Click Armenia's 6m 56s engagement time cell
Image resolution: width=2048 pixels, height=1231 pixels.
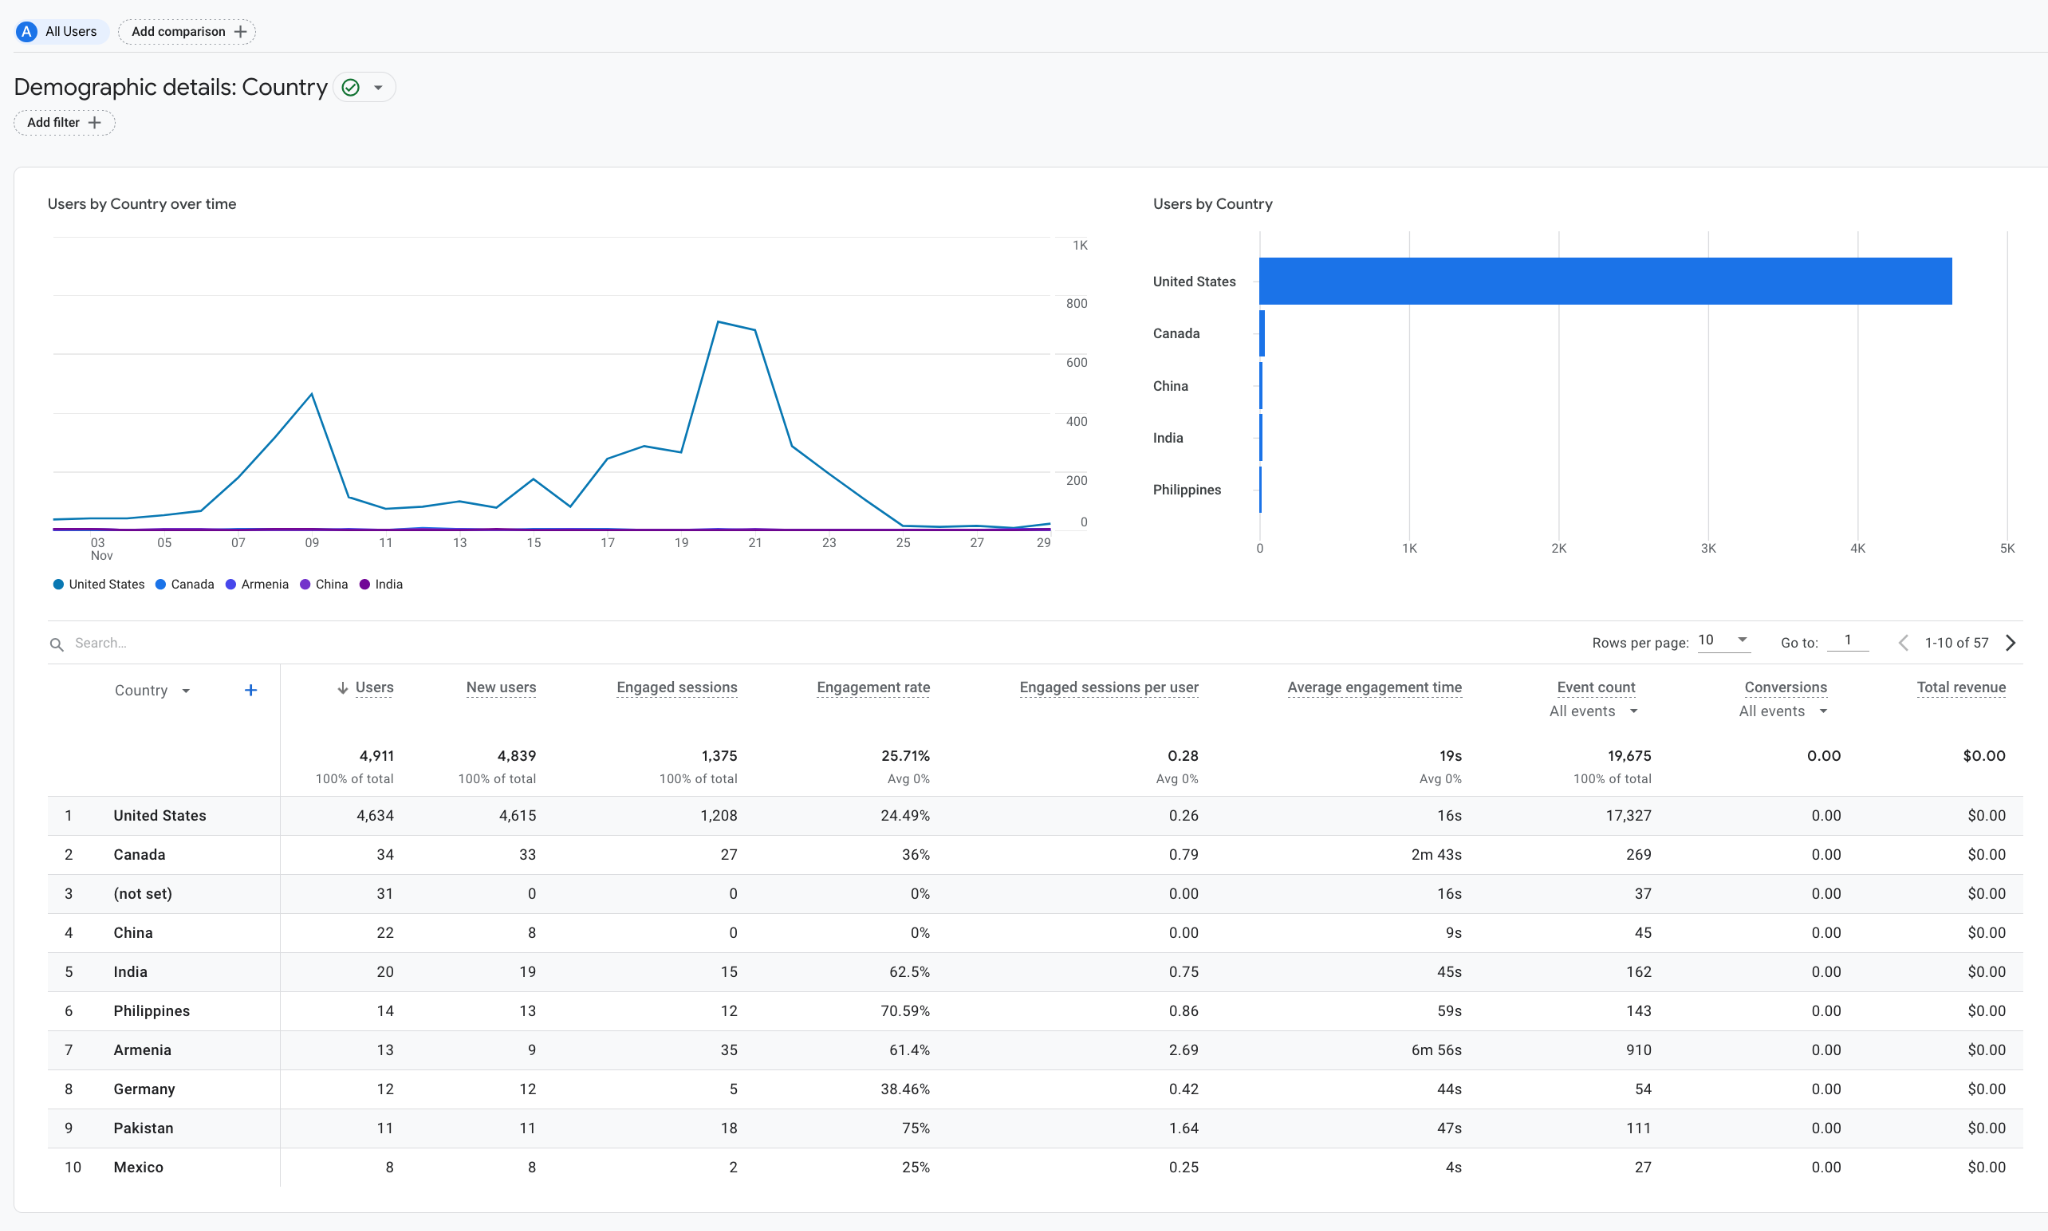point(1436,1050)
